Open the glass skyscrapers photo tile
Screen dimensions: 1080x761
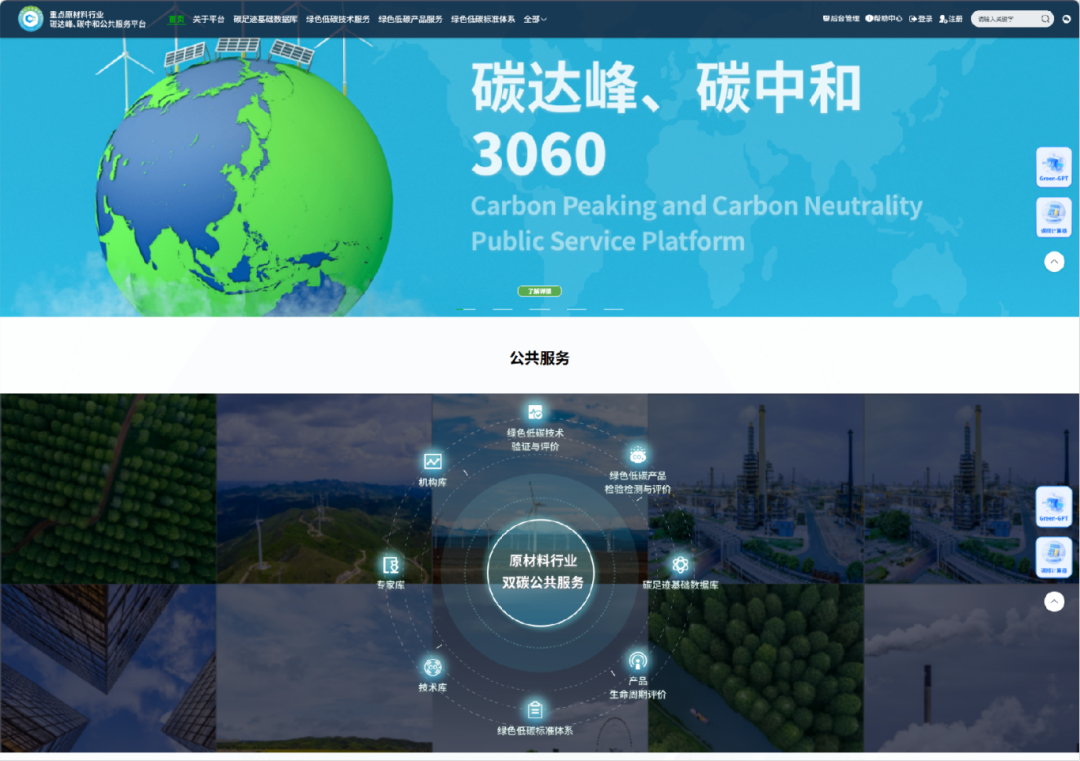(x=108, y=668)
